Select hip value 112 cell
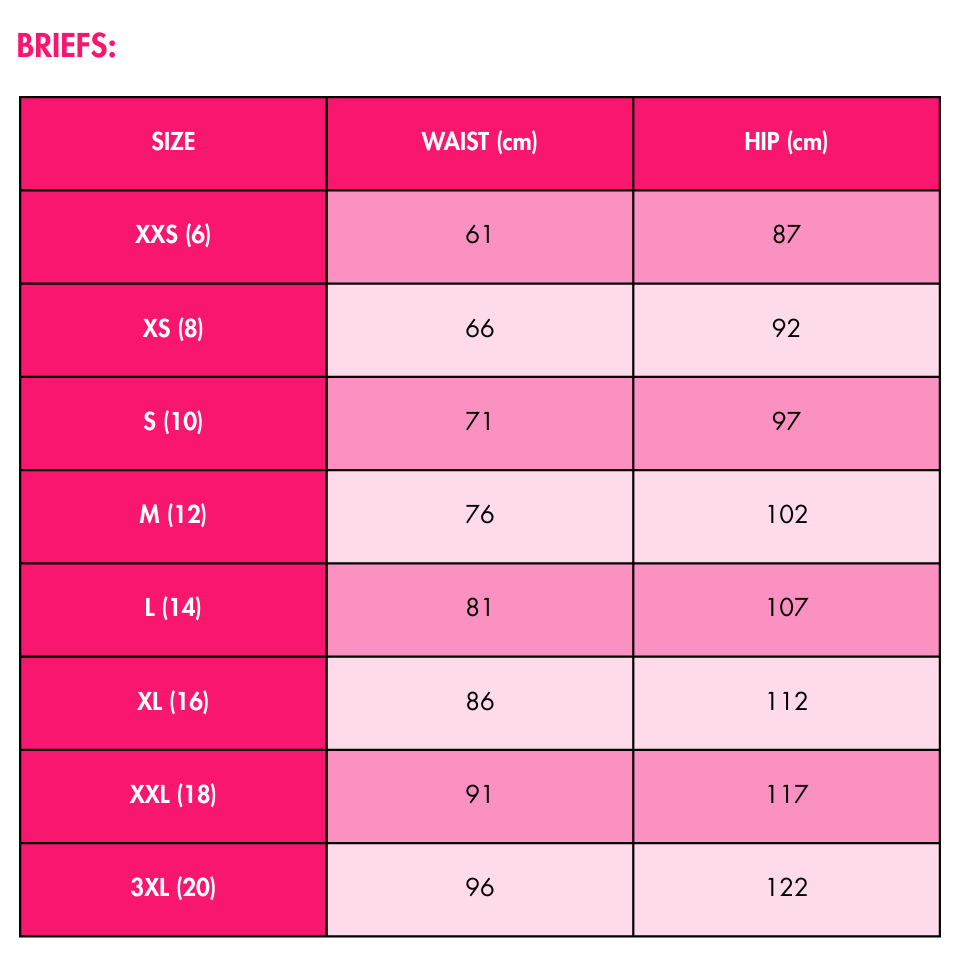The height and width of the screenshot is (960, 960). [x=786, y=701]
